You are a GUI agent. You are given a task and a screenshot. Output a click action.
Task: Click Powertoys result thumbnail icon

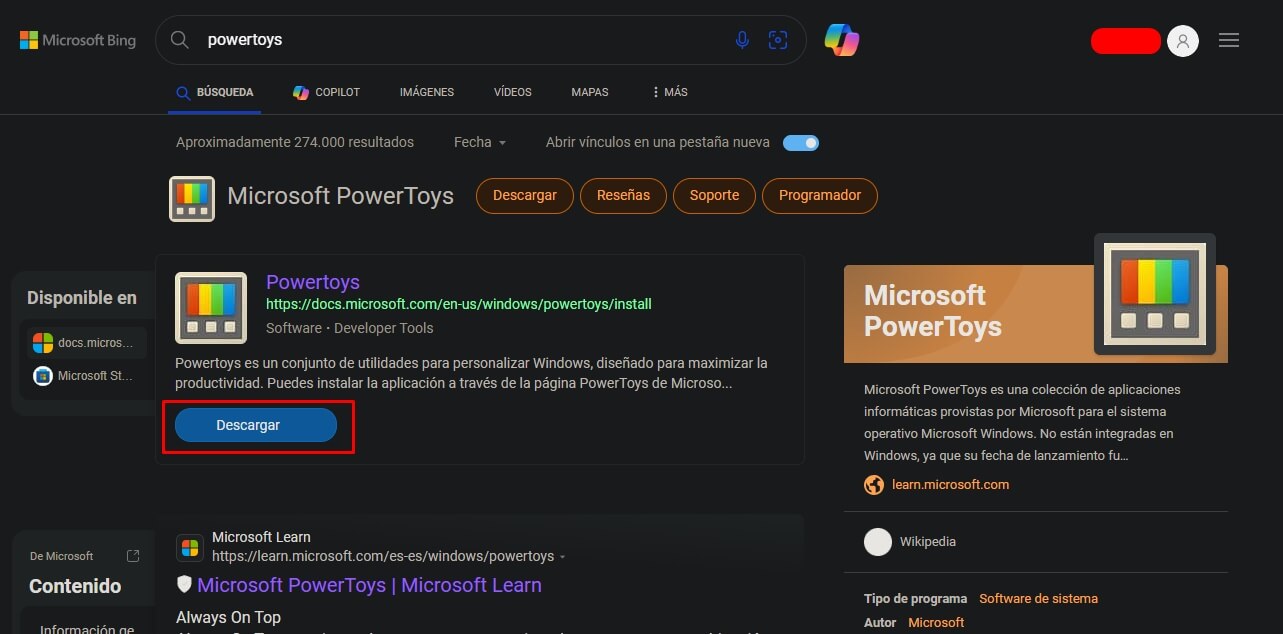pos(211,307)
